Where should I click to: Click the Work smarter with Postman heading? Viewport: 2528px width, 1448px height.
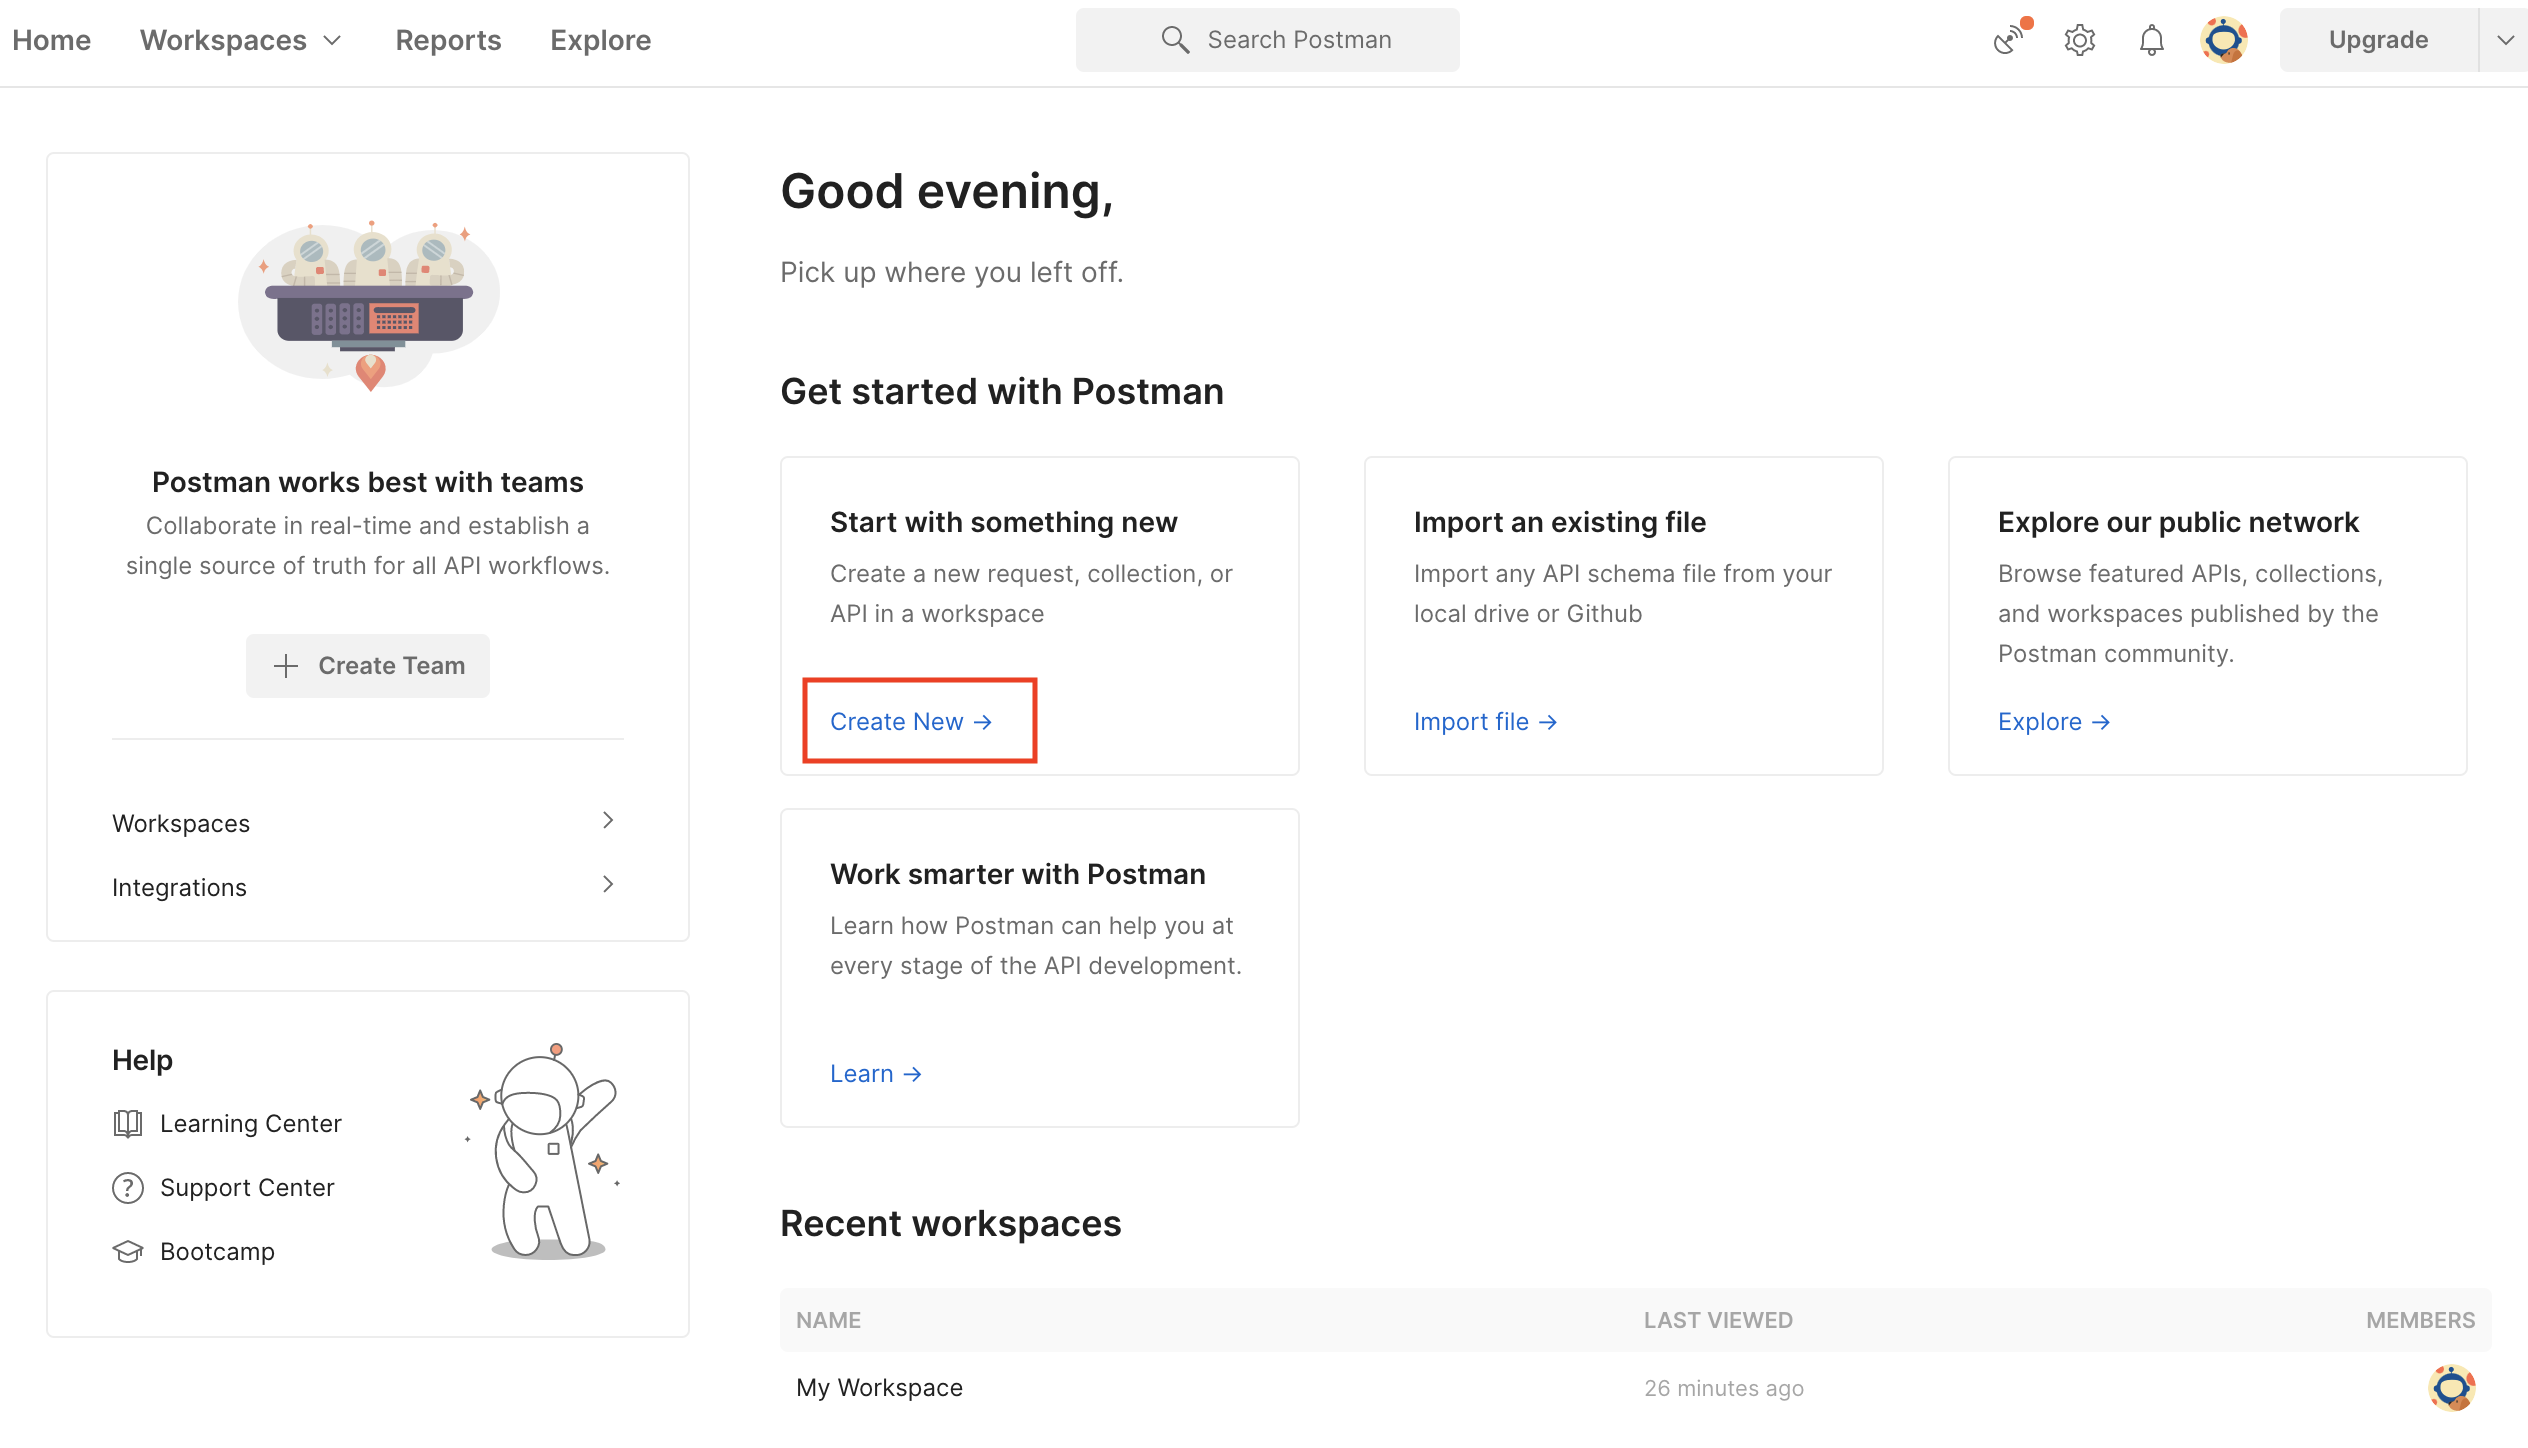tap(1018, 874)
